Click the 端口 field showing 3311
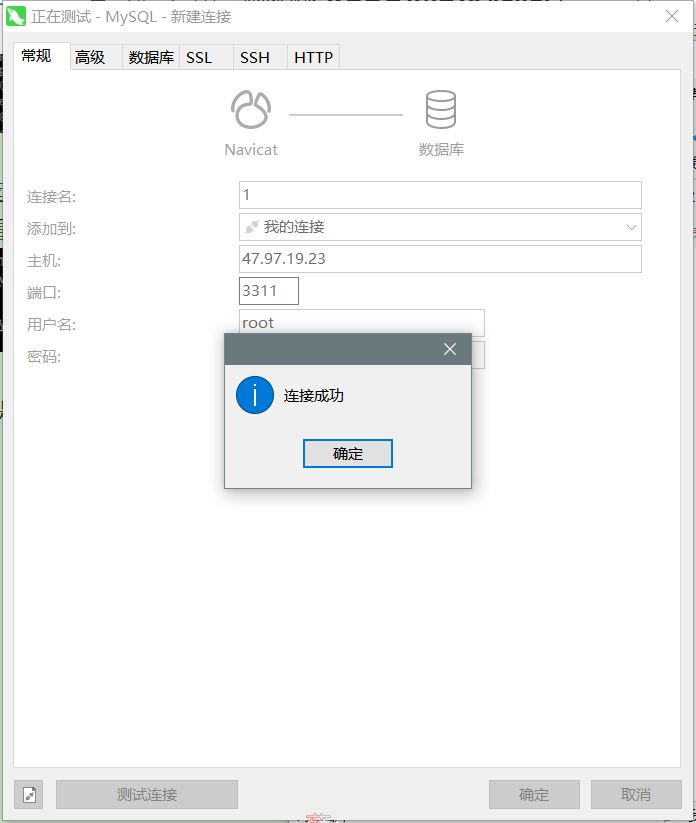This screenshot has height=823, width=696. (269, 291)
